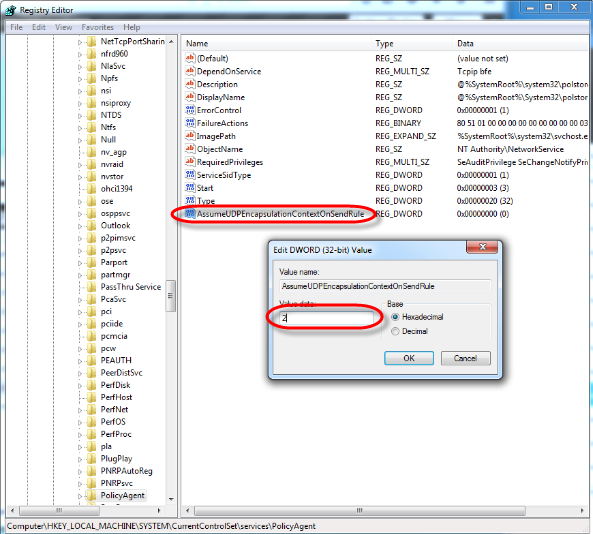Expand the PerfDisk tree node
Screen dimensions: 593x534
[x=80, y=386]
